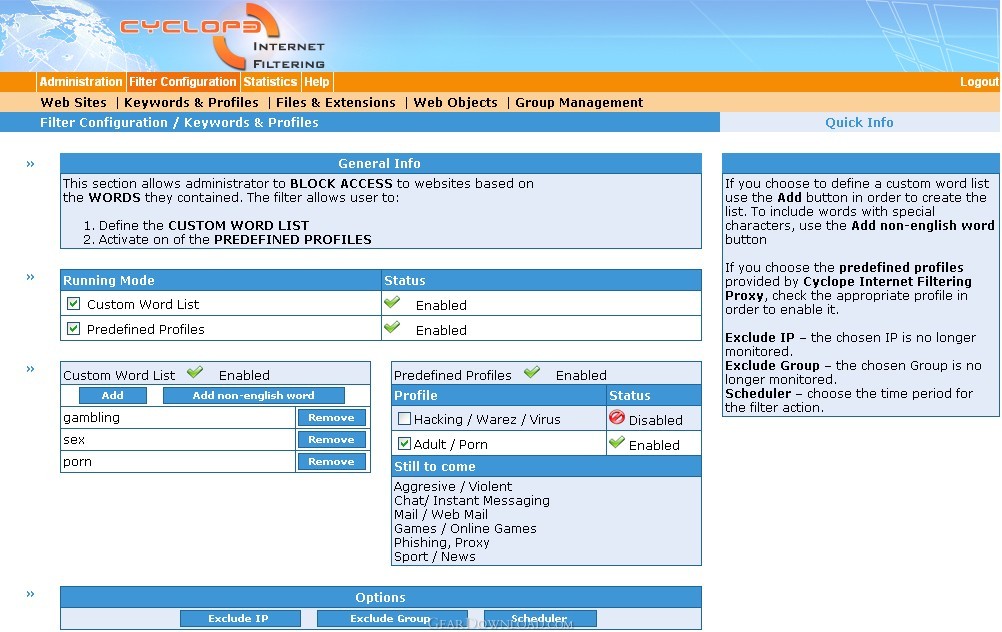Click the Exclude Group button
Image resolution: width=1002 pixels, height=632 pixels.
(392, 619)
